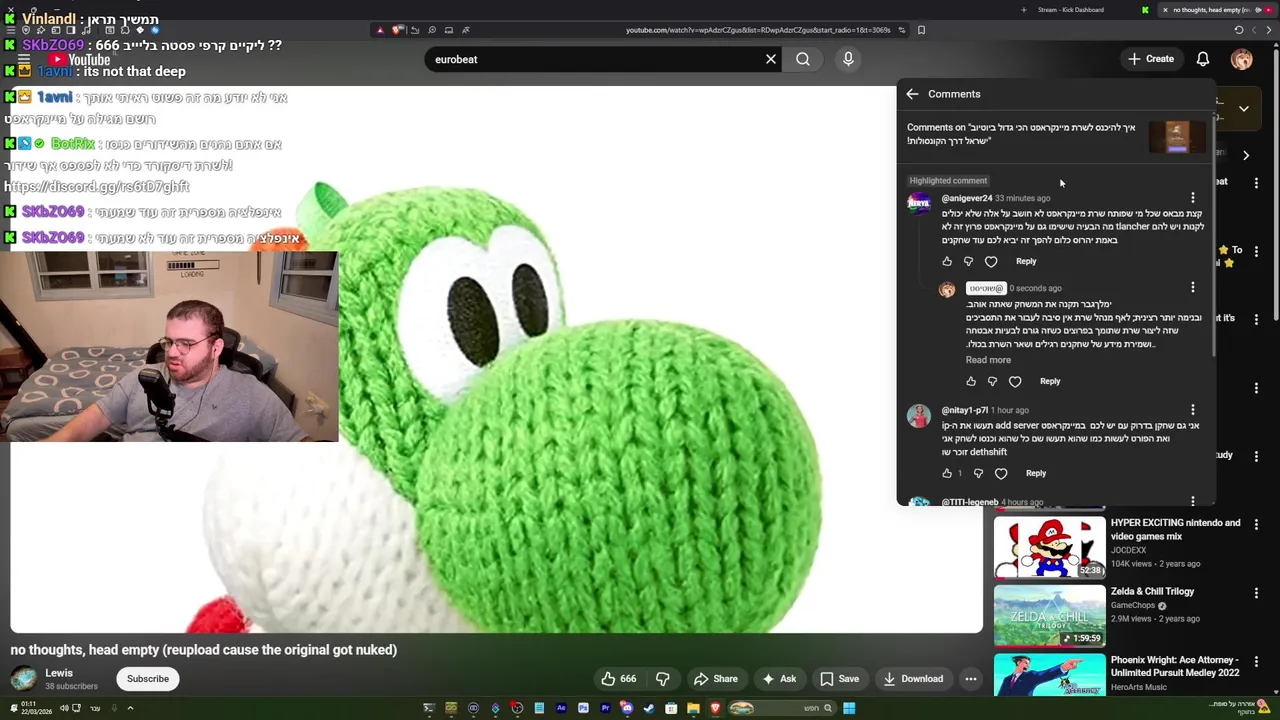The height and width of the screenshot is (720, 1280).
Task: Collapse the playlist panel chevron
Action: [1243, 108]
